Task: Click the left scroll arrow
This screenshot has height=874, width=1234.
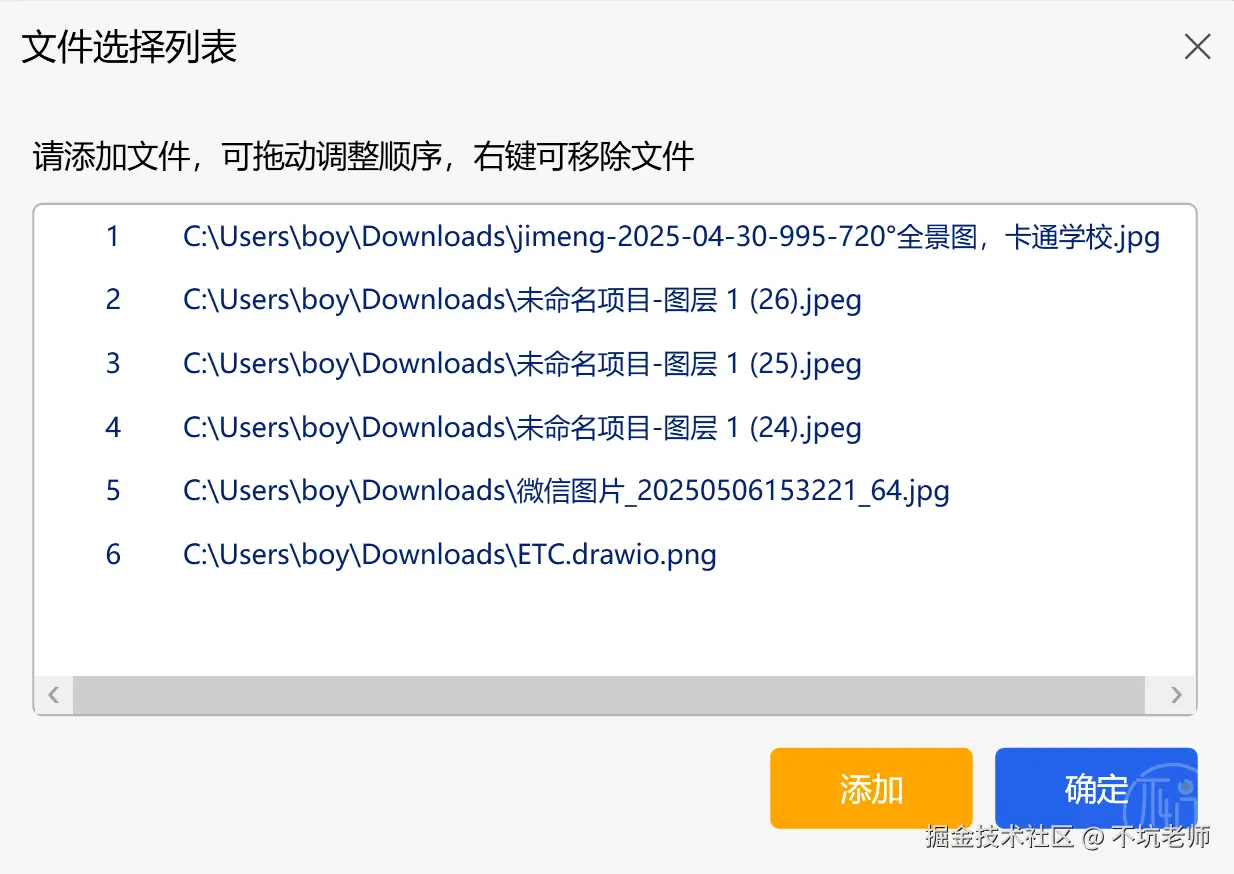Action: (54, 695)
